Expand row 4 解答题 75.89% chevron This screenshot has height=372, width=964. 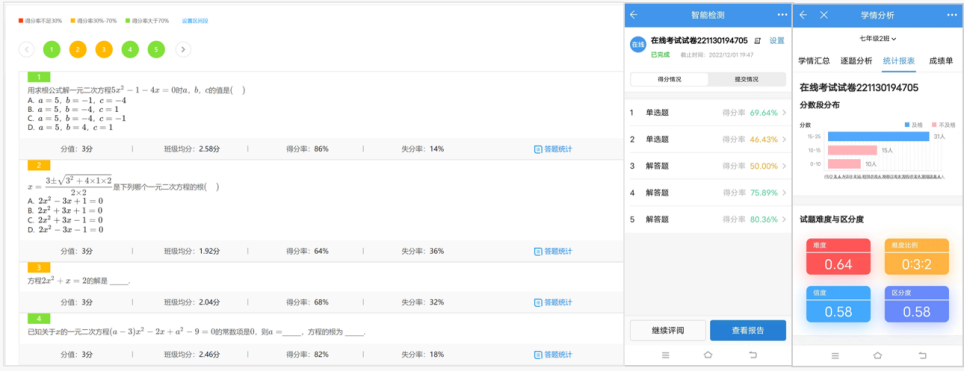784,192
